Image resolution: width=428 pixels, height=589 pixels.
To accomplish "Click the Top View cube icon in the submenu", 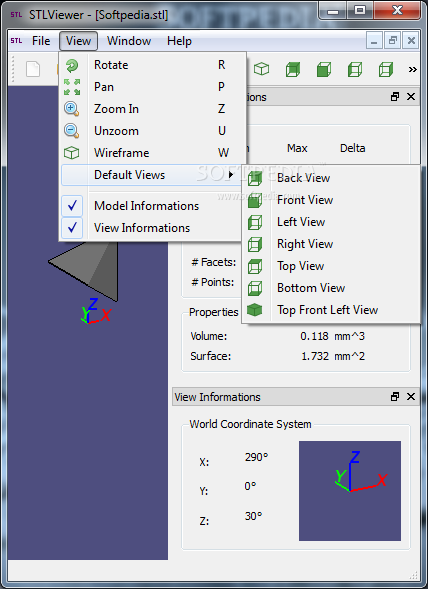I will (255, 266).
